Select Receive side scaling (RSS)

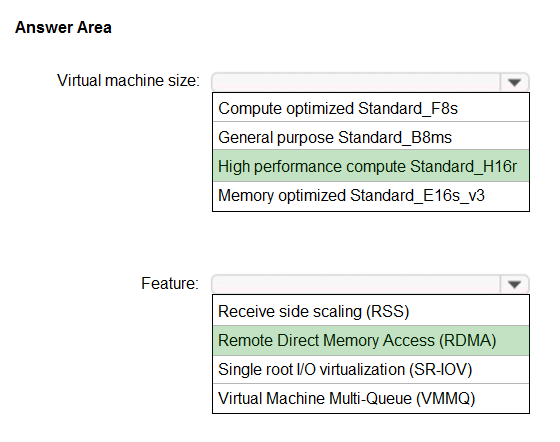tap(371, 311)
